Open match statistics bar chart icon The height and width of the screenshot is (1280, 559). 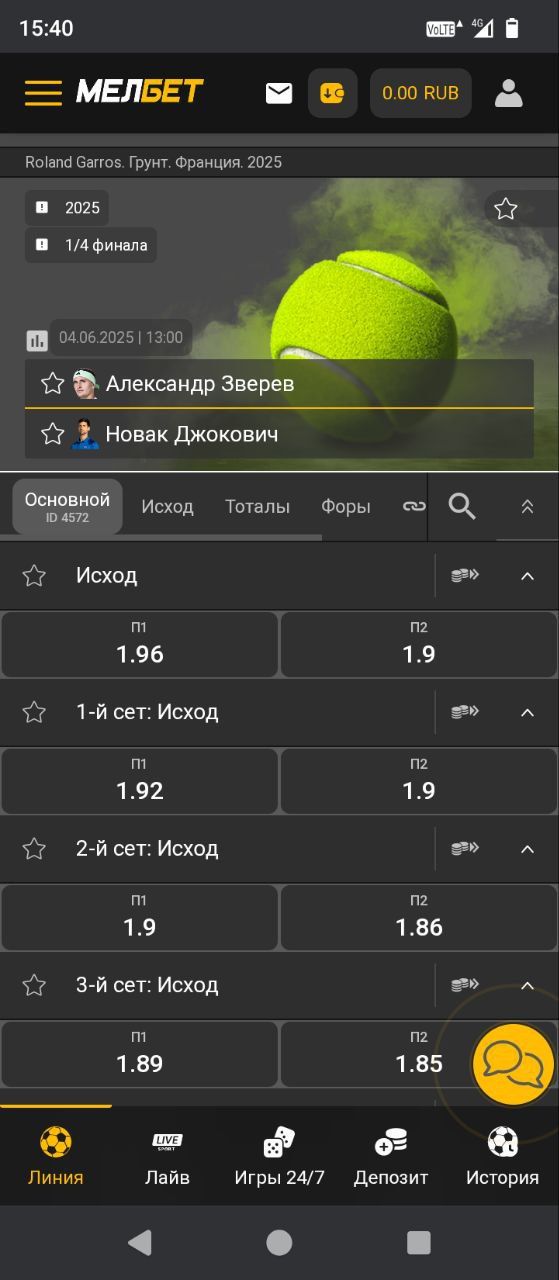point(37,341)
